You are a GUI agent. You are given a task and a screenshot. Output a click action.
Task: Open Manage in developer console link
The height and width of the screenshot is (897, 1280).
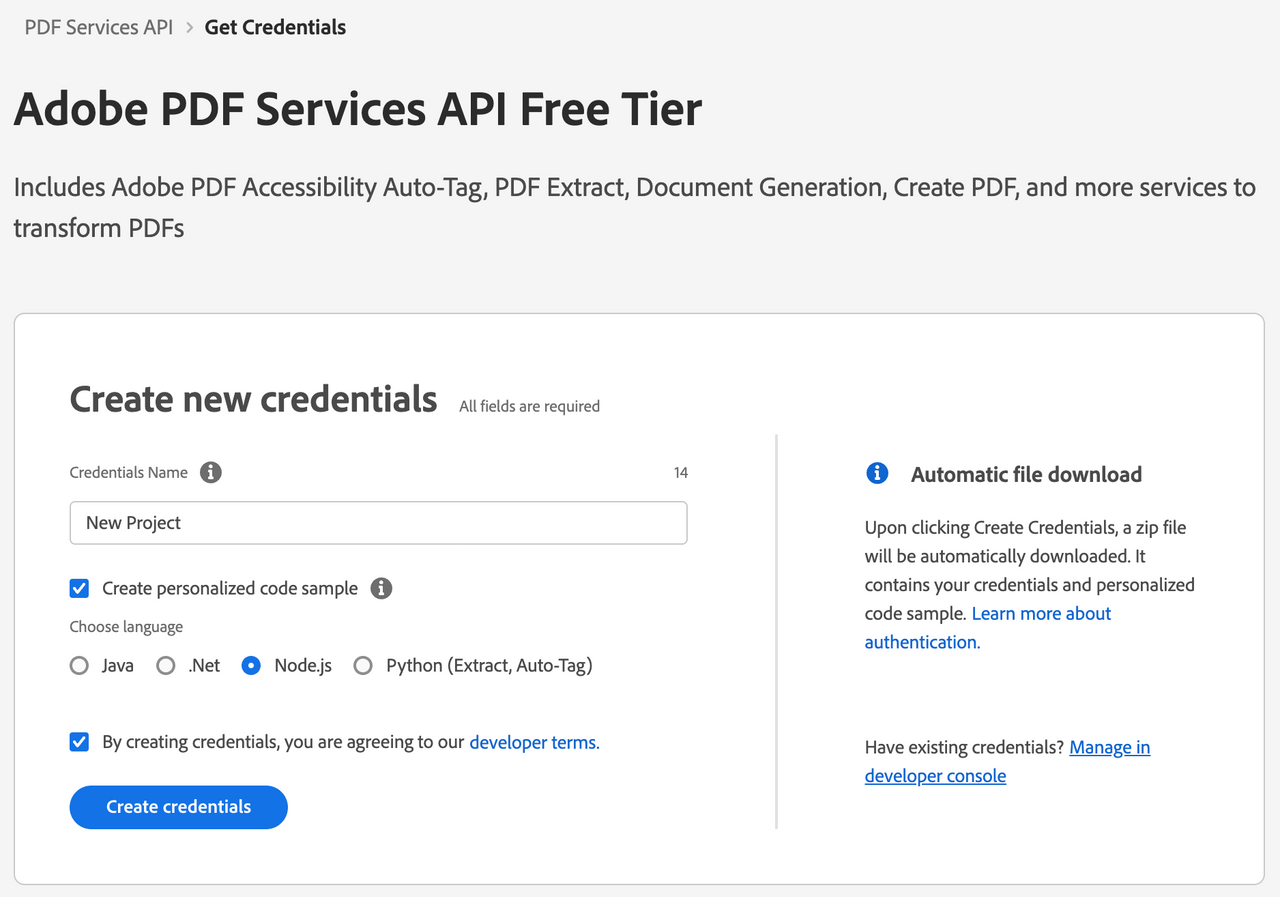(1008, 762)
